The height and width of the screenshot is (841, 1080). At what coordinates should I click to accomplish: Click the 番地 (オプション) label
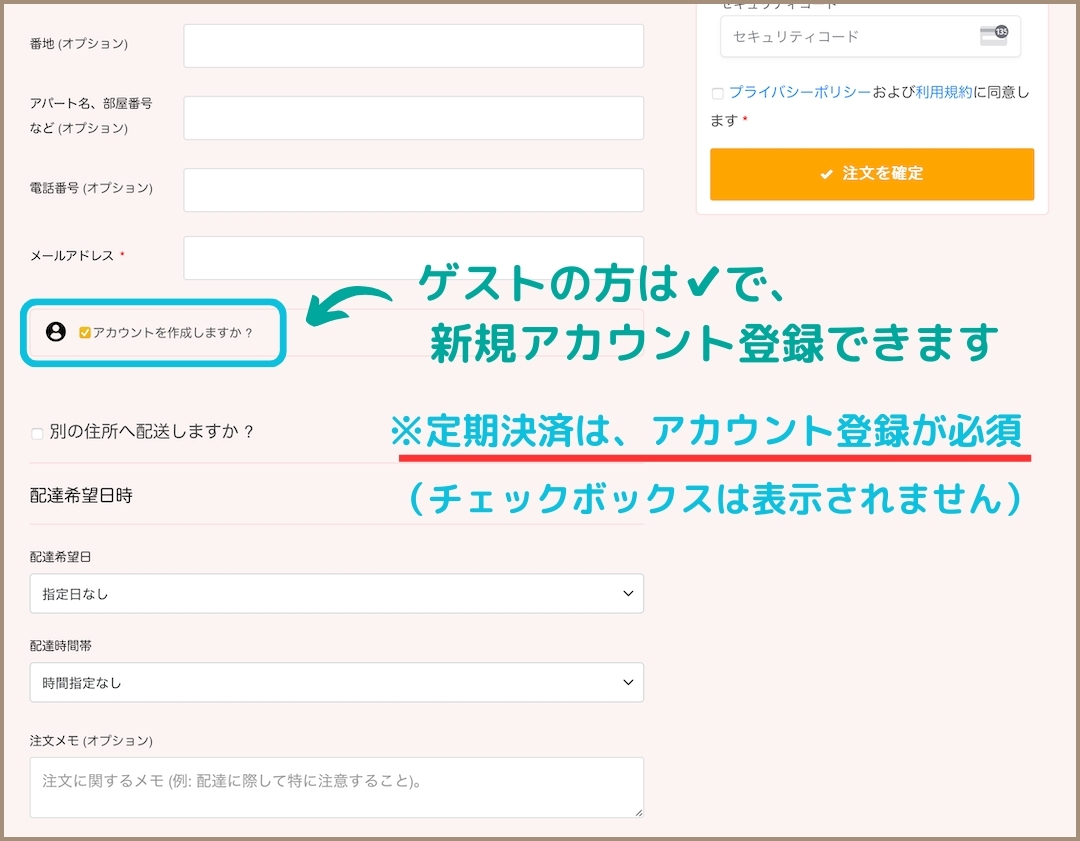pos(79,43)
